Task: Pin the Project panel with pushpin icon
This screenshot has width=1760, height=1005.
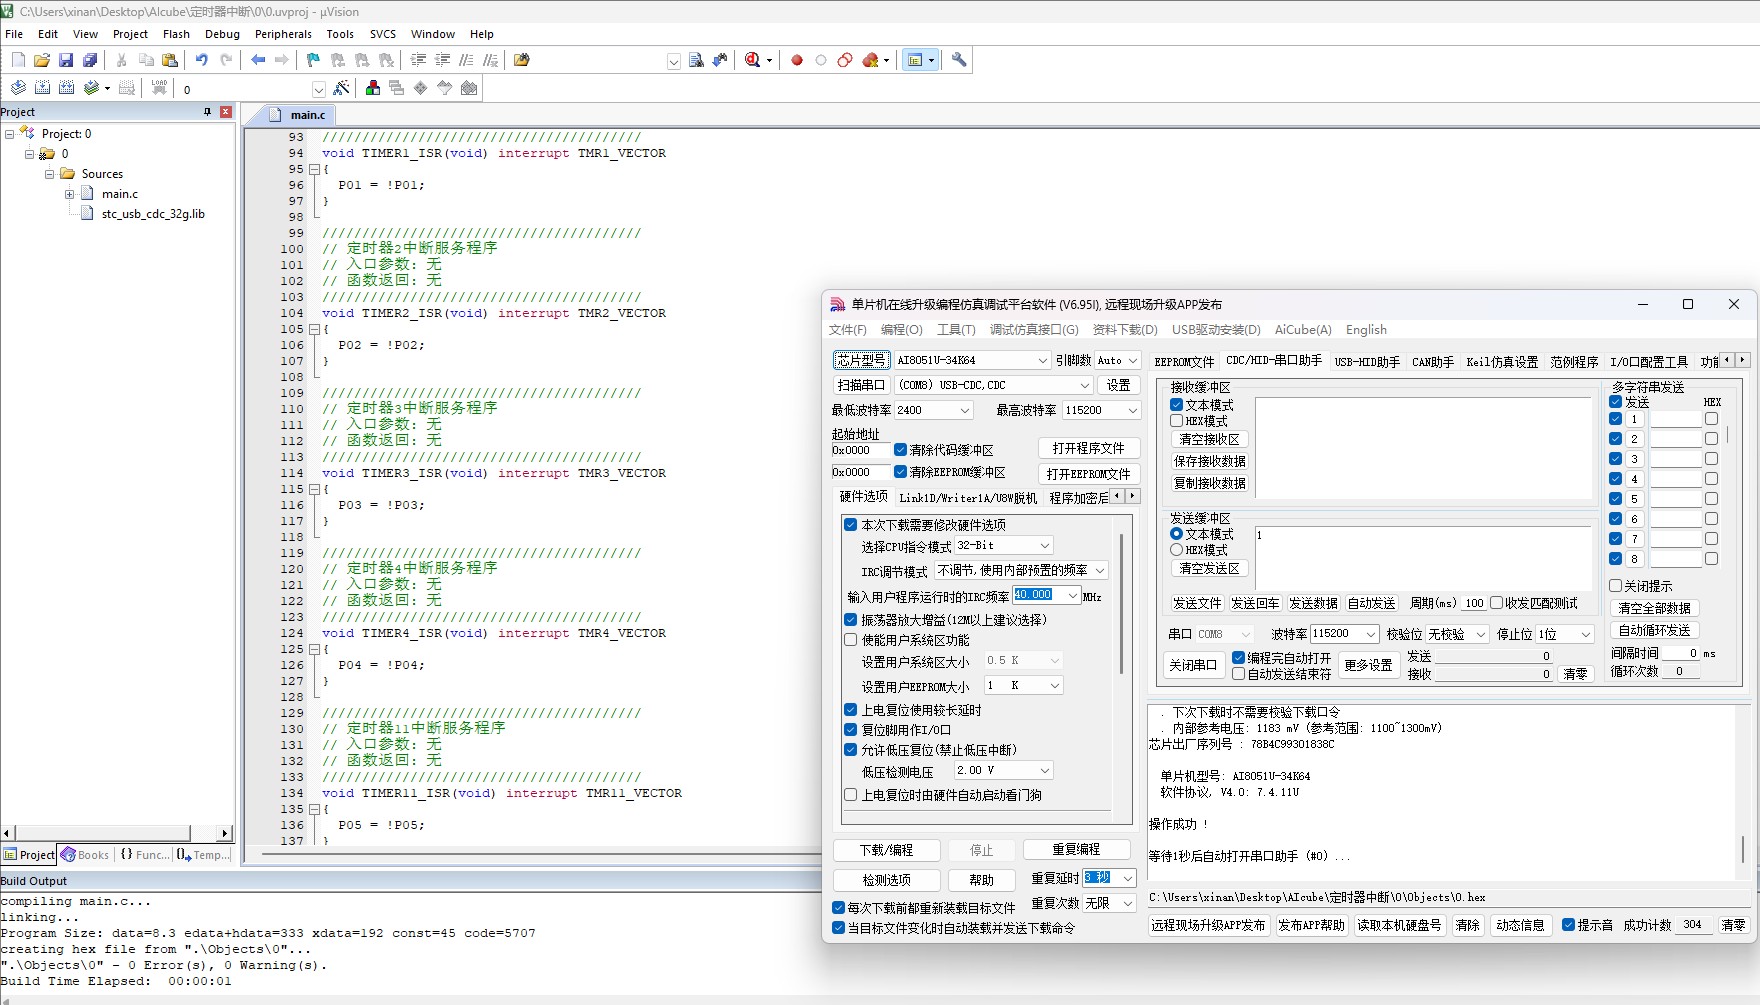Action: point(208,112)
